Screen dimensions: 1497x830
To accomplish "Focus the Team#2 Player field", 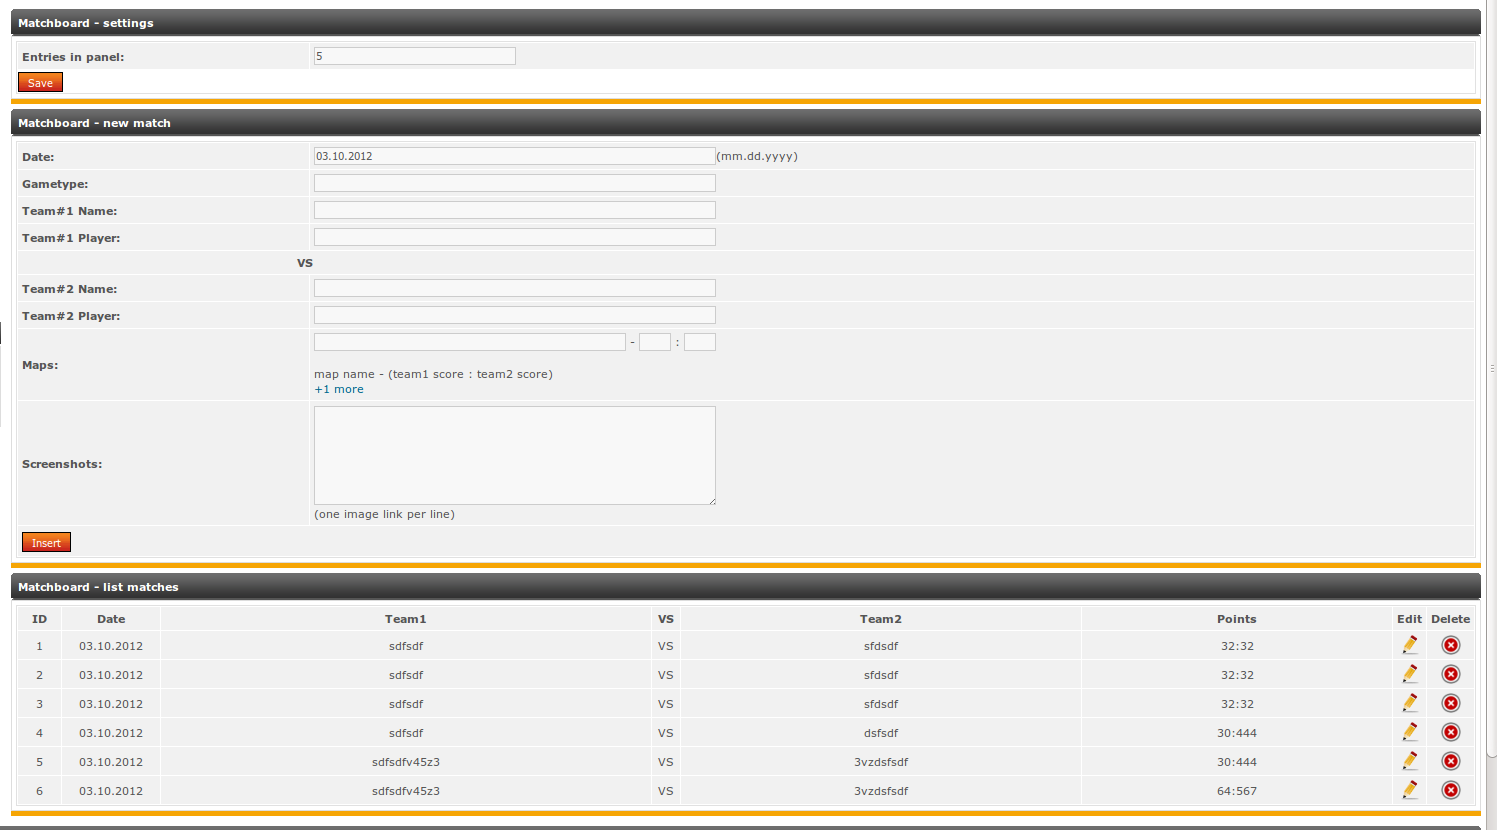I will point(514,314).
